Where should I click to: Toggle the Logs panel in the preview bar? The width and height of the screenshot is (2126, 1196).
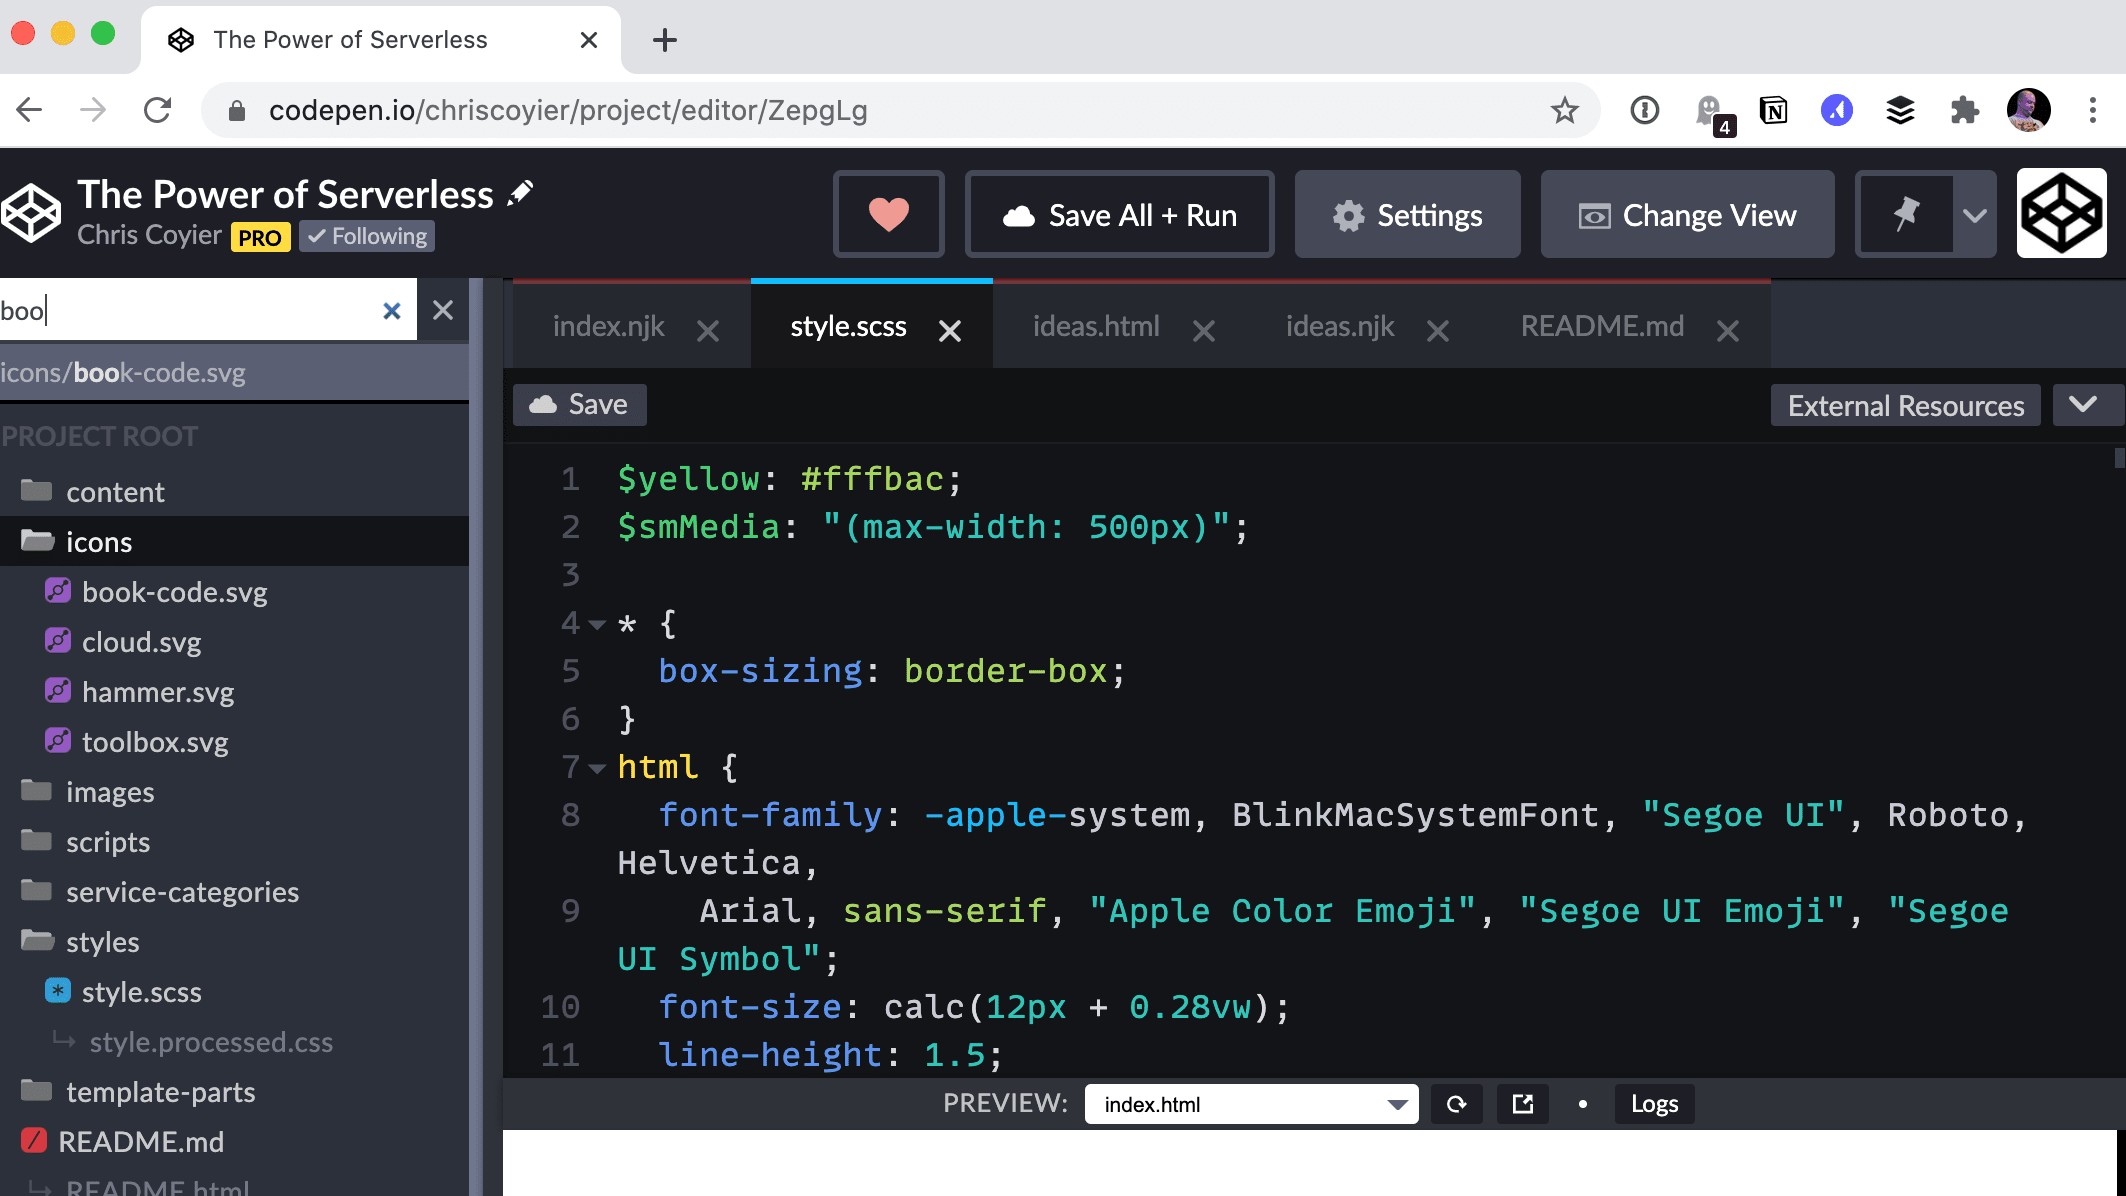coord(1653,1104)
